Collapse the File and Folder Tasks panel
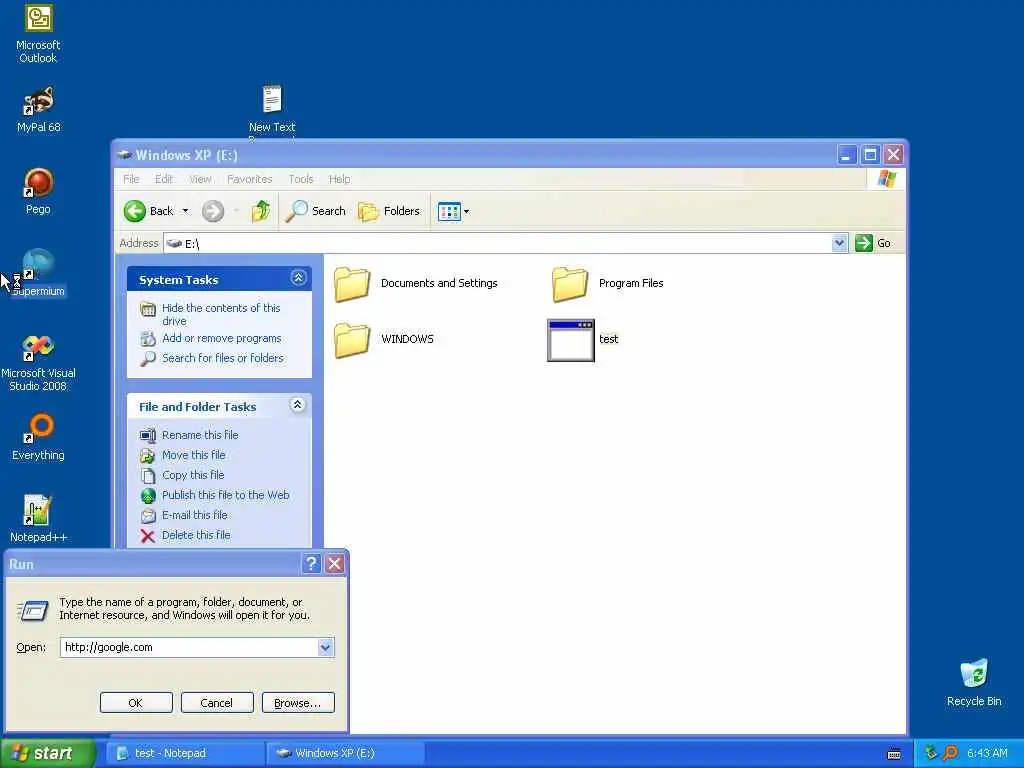 tap(298, 405)
